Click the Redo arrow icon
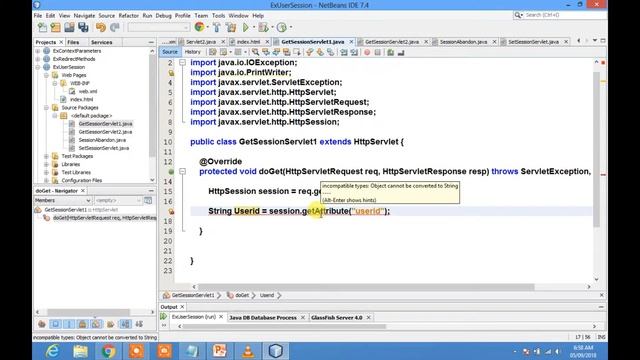 [115, 27]
